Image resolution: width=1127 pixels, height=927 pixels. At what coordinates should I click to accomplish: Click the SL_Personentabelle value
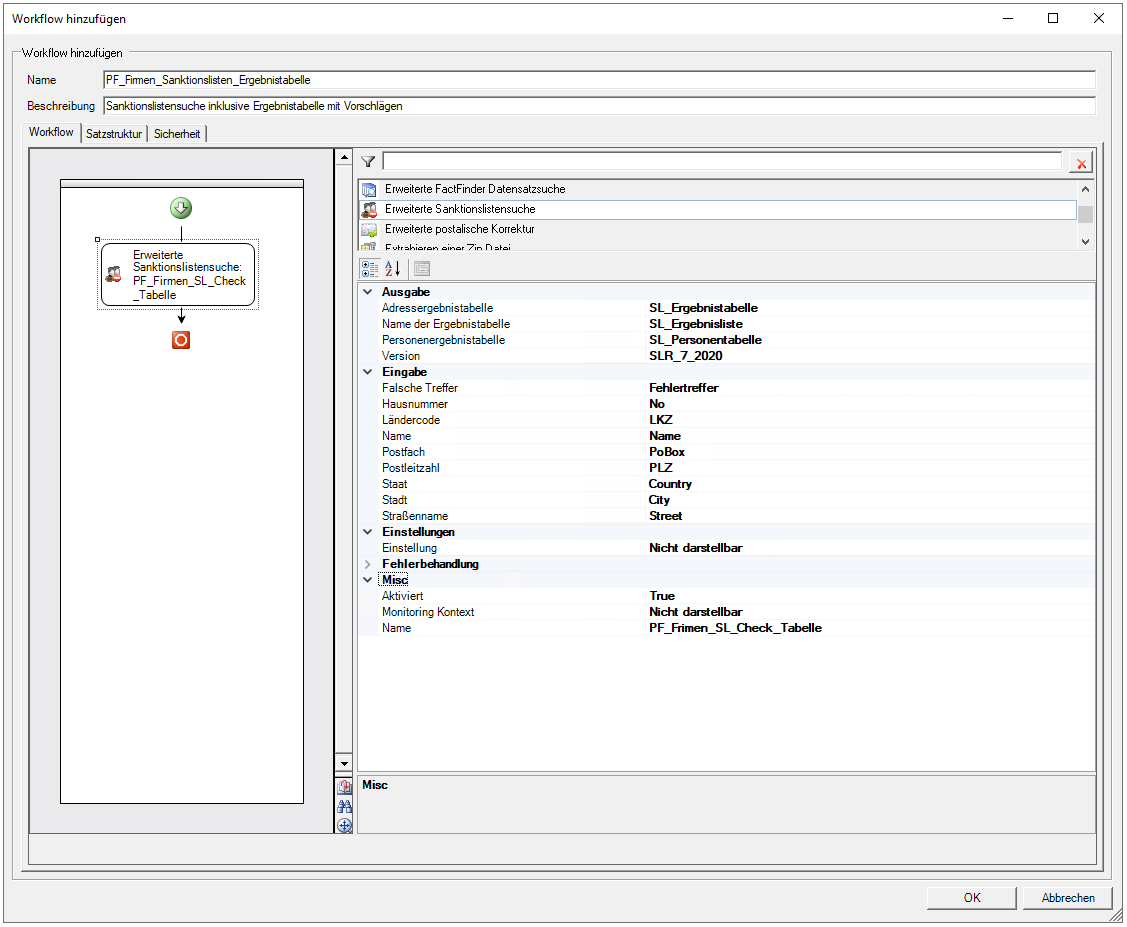click(705, 340)
